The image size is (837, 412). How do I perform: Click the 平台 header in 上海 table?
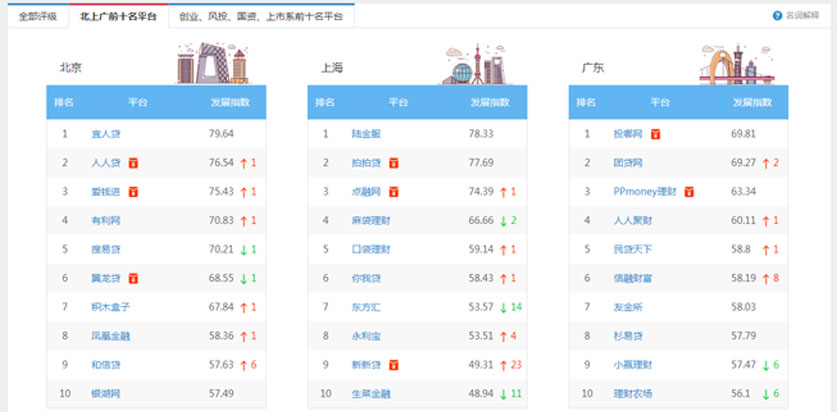pyautogui.click(x=399, y=102)
